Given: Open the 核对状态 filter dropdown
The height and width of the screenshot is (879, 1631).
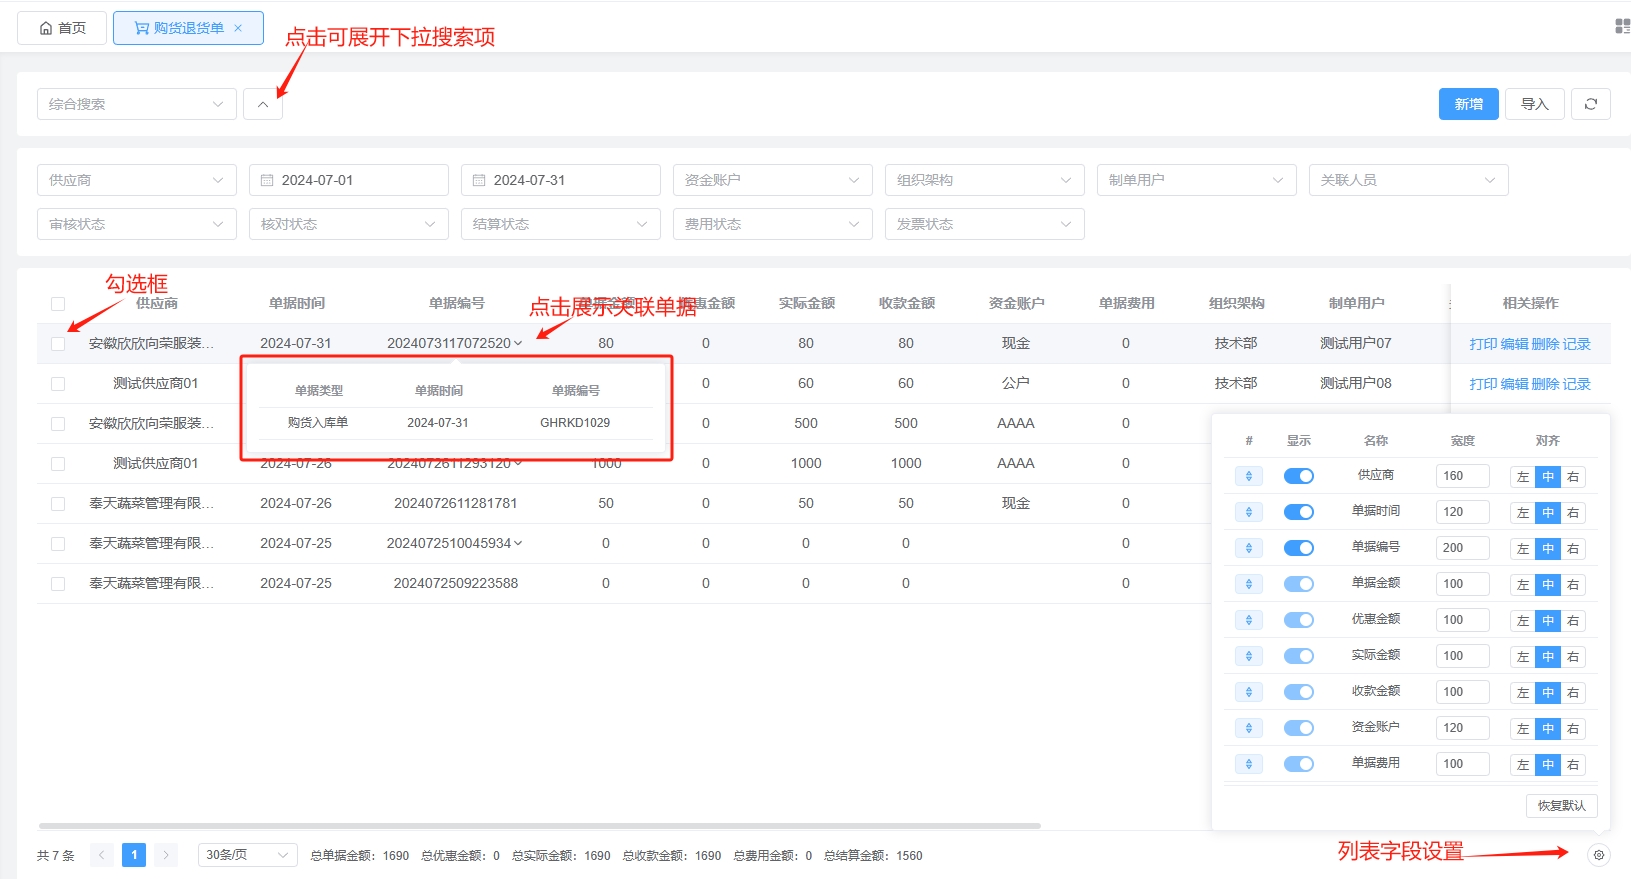Looking at the screenshot, I should tap(349, 224).
